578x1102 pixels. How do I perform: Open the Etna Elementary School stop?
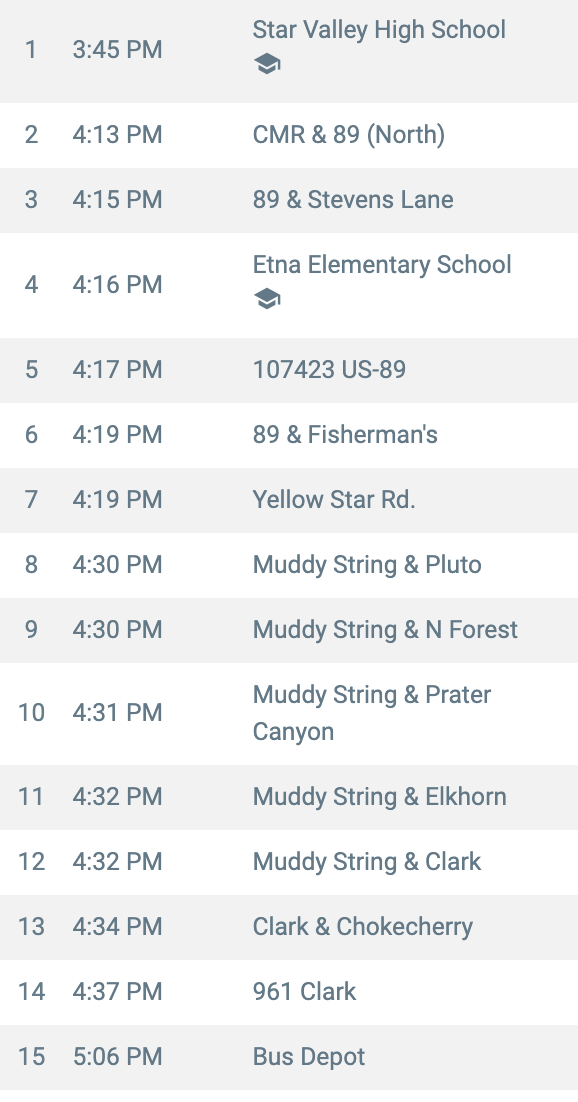[x=289, y=285]
